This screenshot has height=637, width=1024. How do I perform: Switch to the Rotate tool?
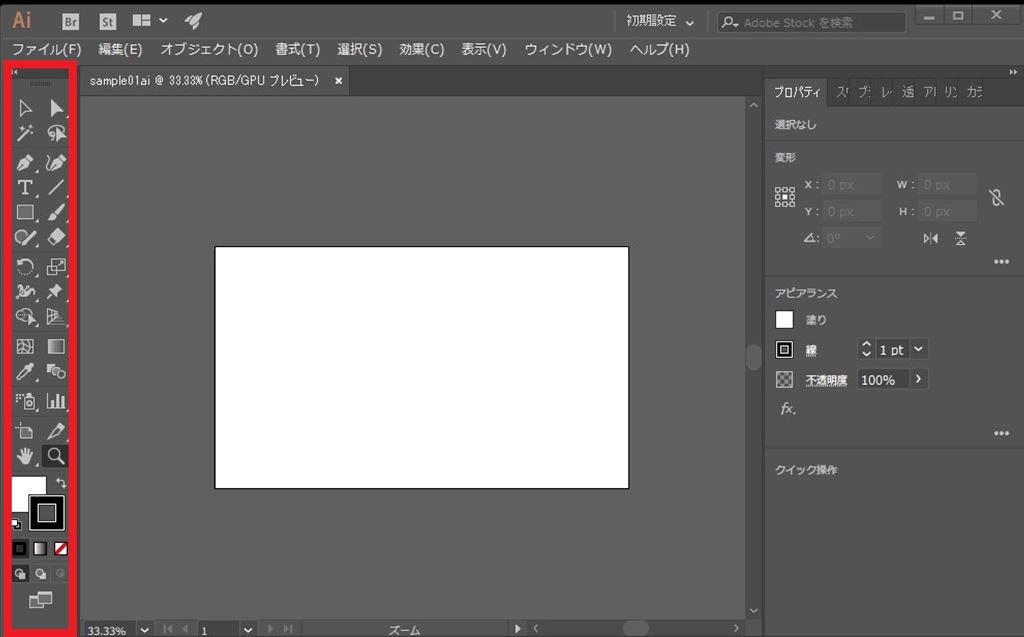(25, 266)
